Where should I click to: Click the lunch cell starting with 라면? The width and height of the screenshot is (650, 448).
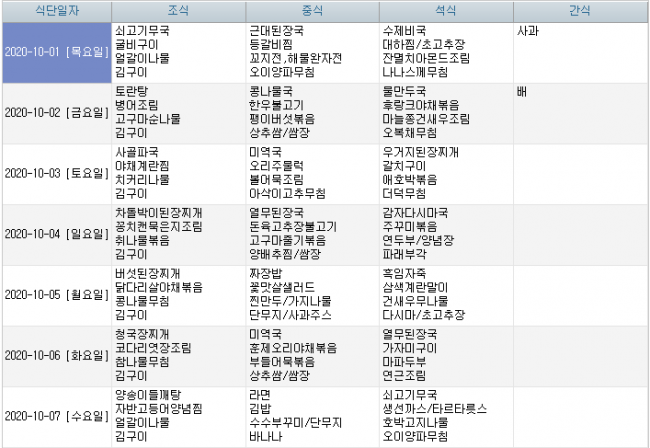coord(312,416)
